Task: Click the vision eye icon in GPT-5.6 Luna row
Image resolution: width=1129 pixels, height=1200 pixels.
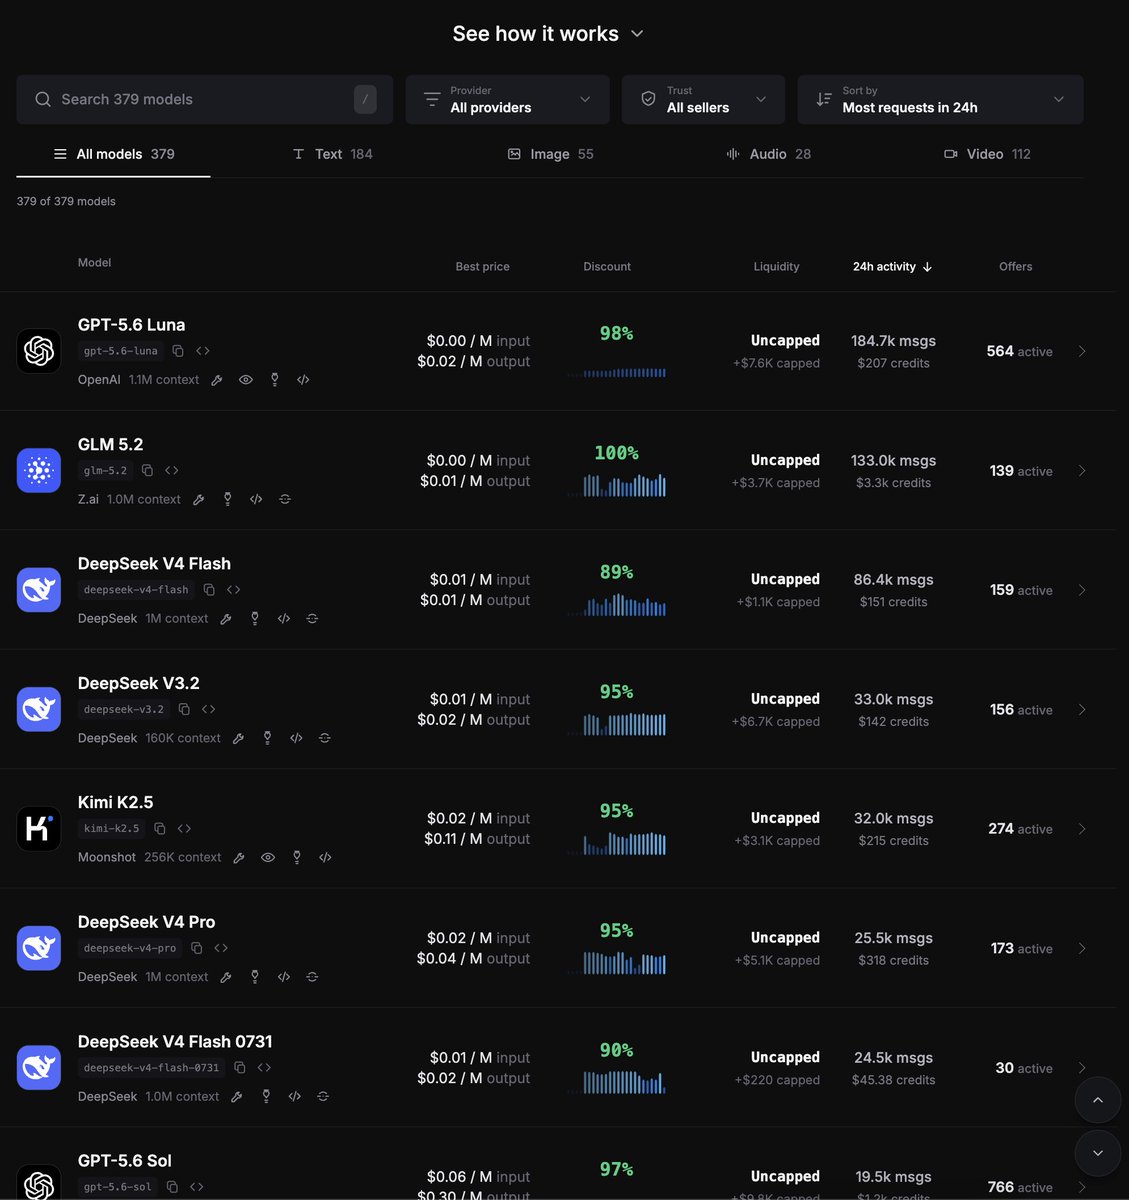Action: tap(246, 380)
